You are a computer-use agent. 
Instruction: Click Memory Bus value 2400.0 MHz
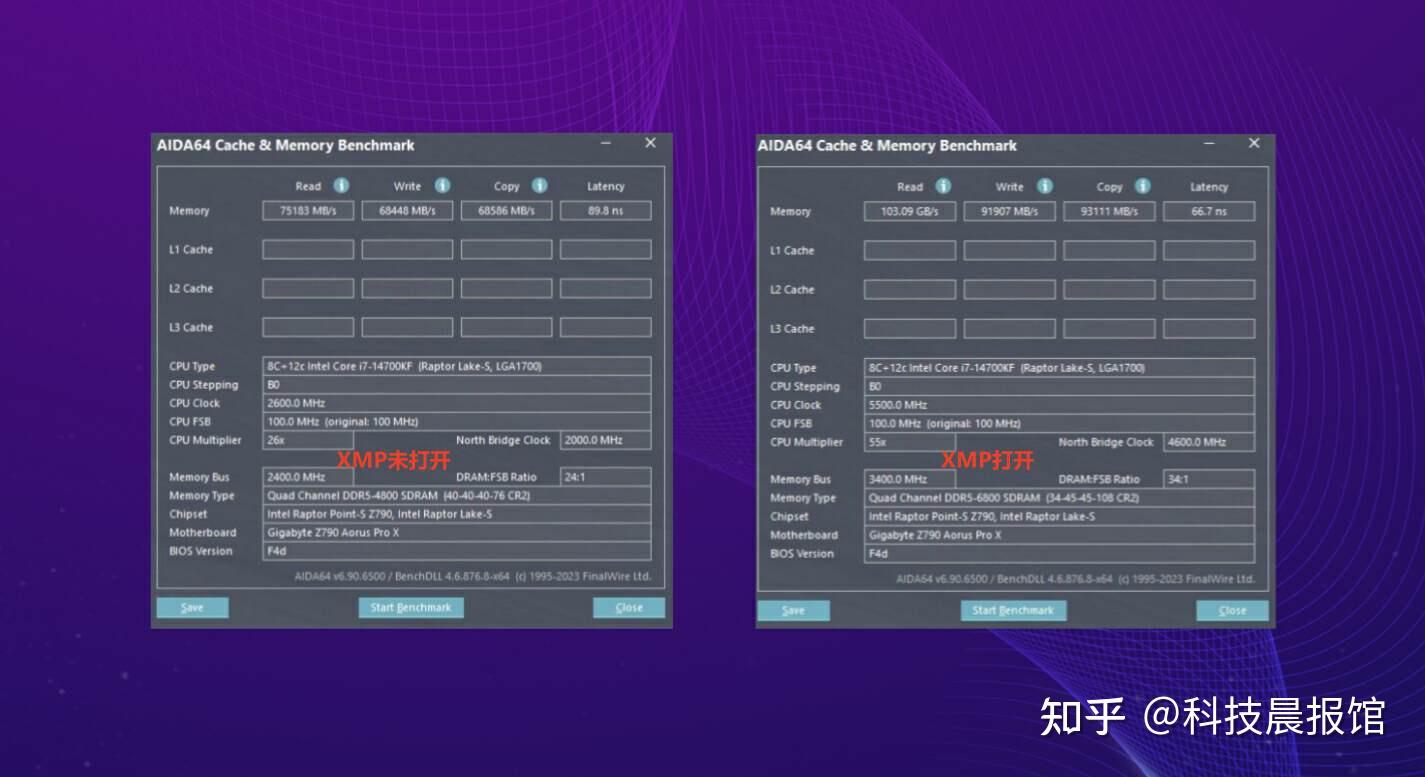tap(308, 477)
